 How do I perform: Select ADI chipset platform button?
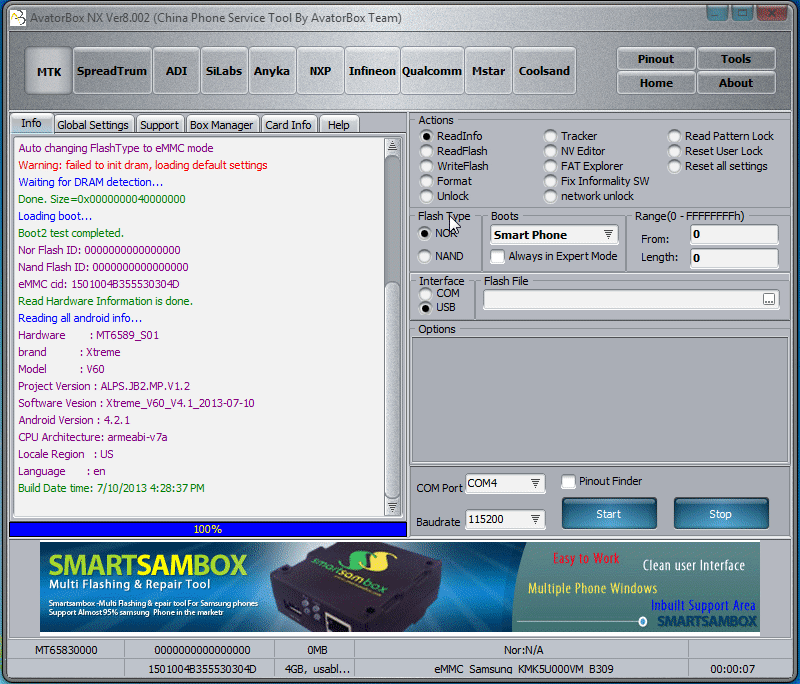(x=177, y=71)
